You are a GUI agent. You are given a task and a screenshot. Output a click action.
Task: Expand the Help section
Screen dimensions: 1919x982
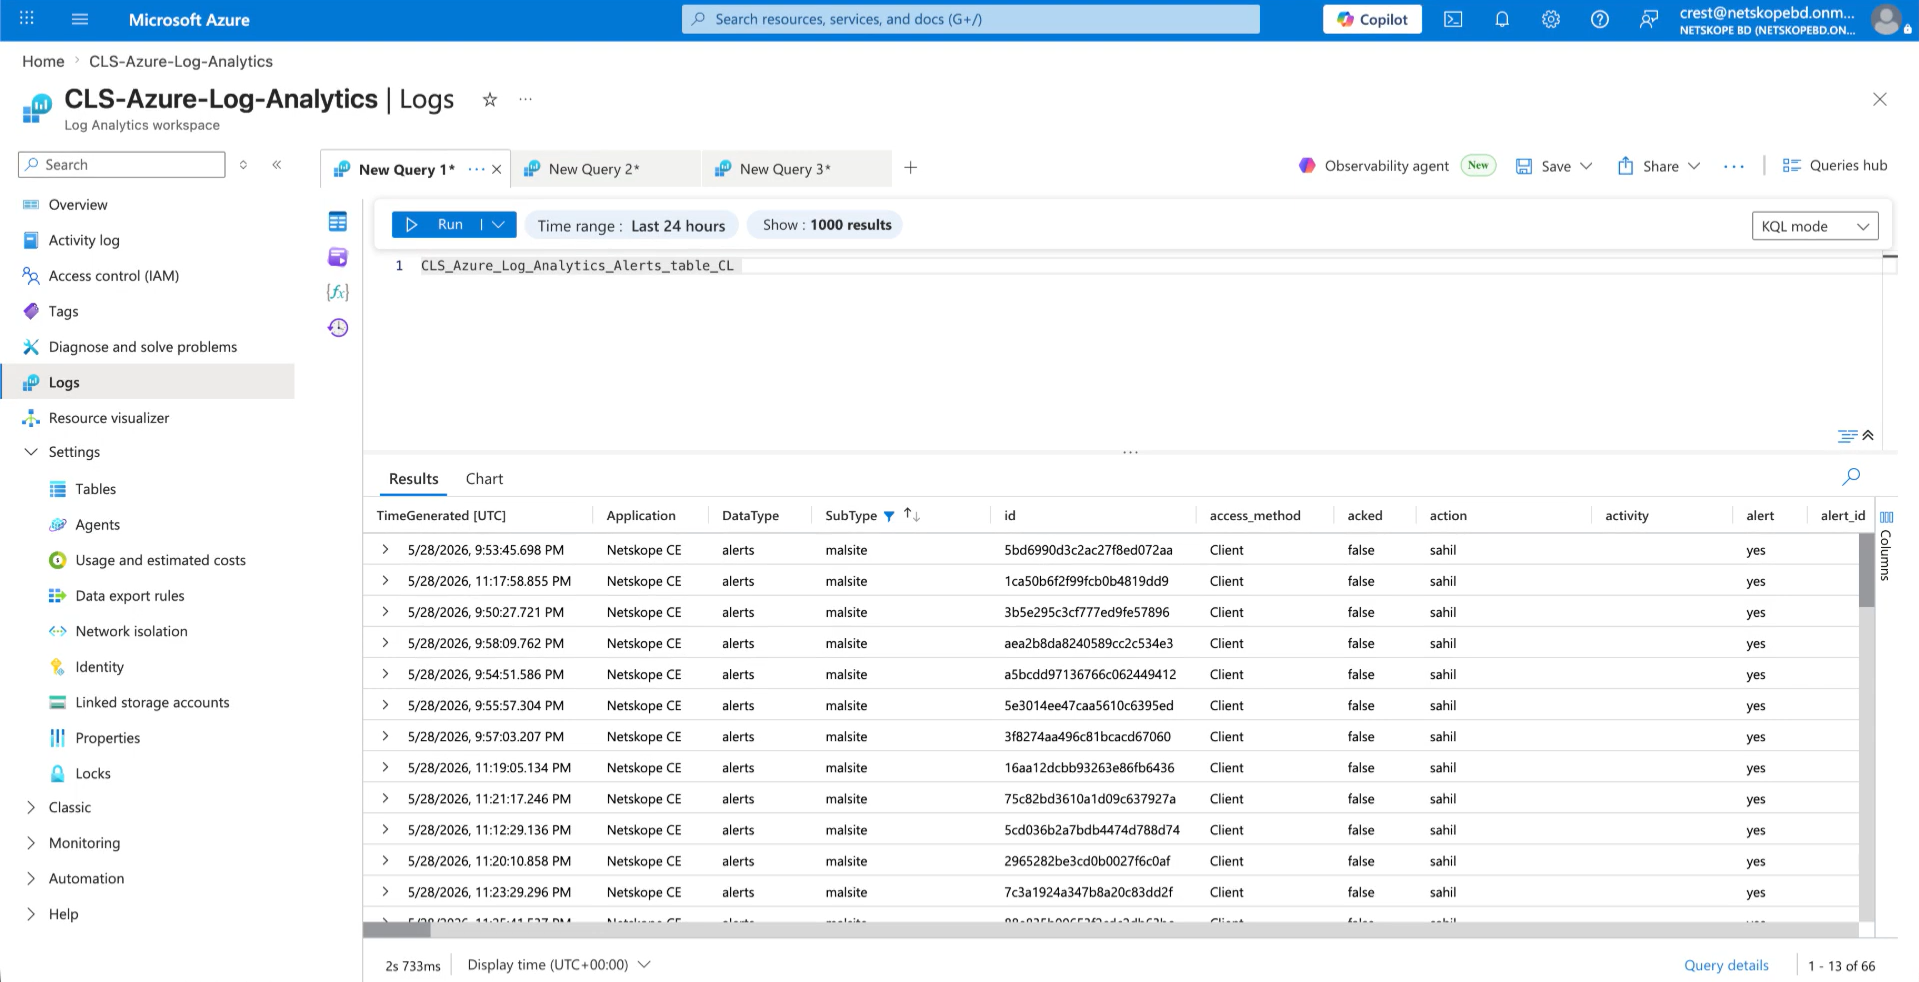tap(31, 914)
